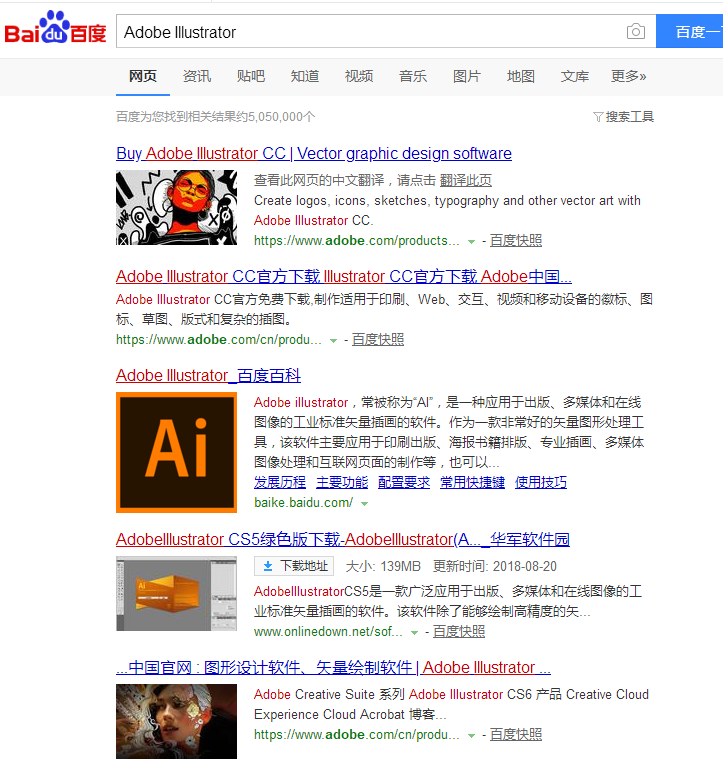Open the Adobe Illustrator_百度百科 link
The height and width of the screenshot is (766, 723).
point(208,376)
